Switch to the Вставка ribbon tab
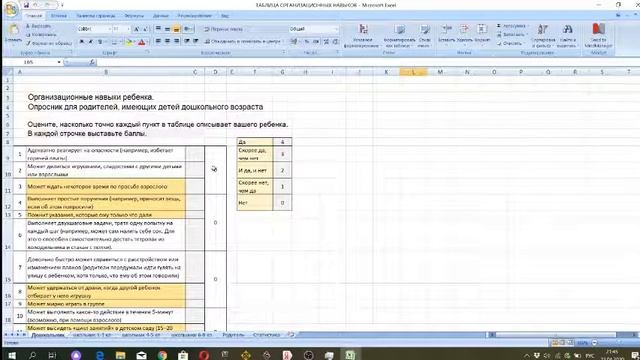640x360 pixels. (x=59, y=16)
